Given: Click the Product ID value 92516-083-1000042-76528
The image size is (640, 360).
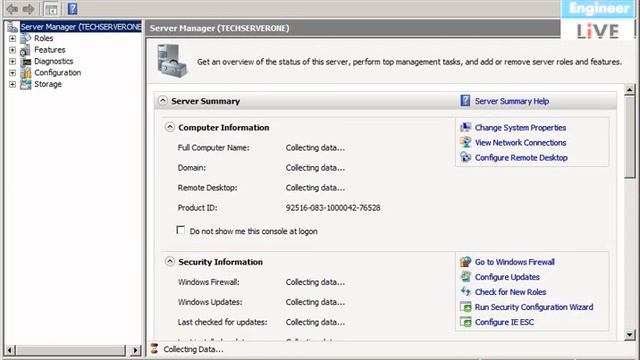Looking at the screenshot, I should pos(333,208).
